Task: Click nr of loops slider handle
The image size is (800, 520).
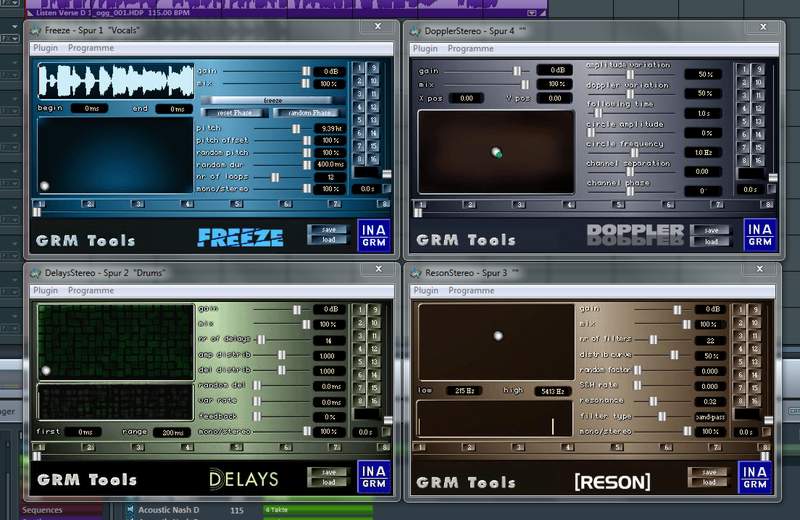Action: (x=275, y=177)
